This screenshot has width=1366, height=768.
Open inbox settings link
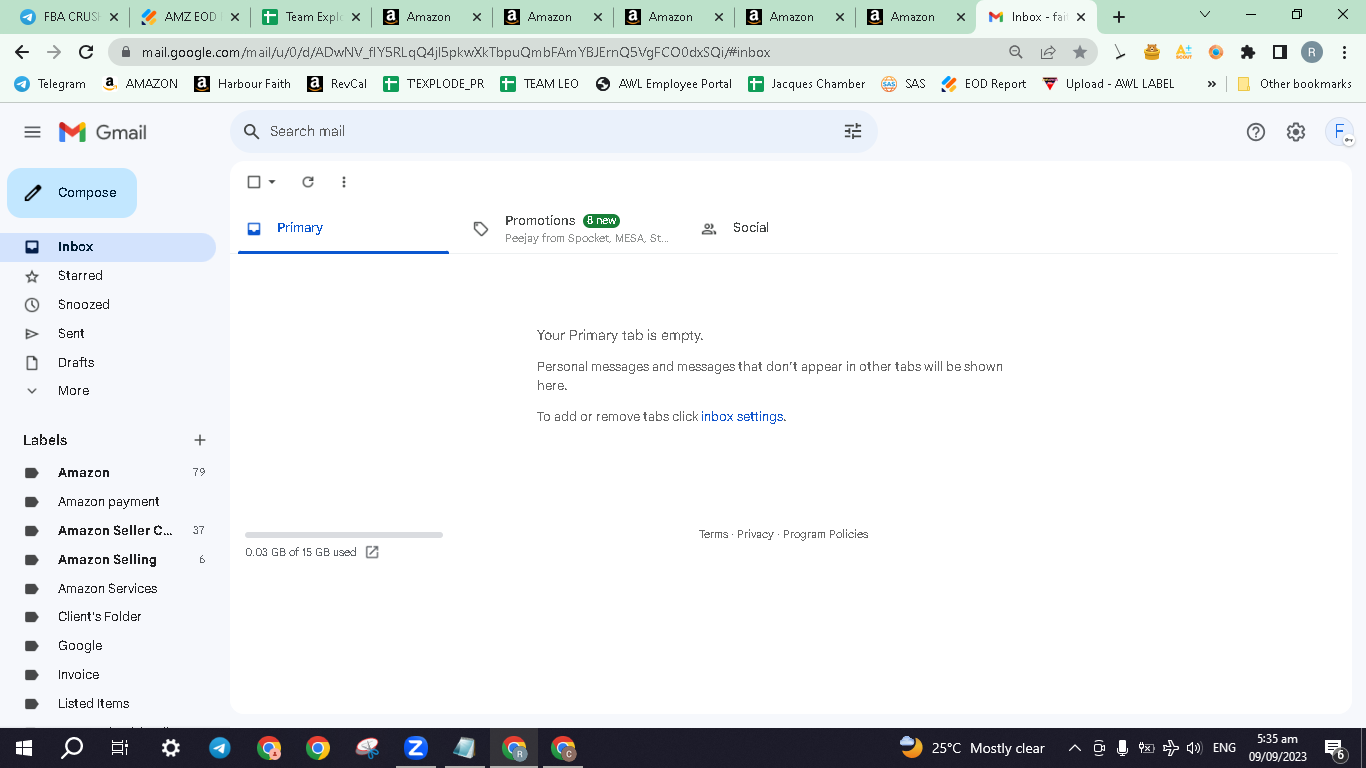point(742,417)
